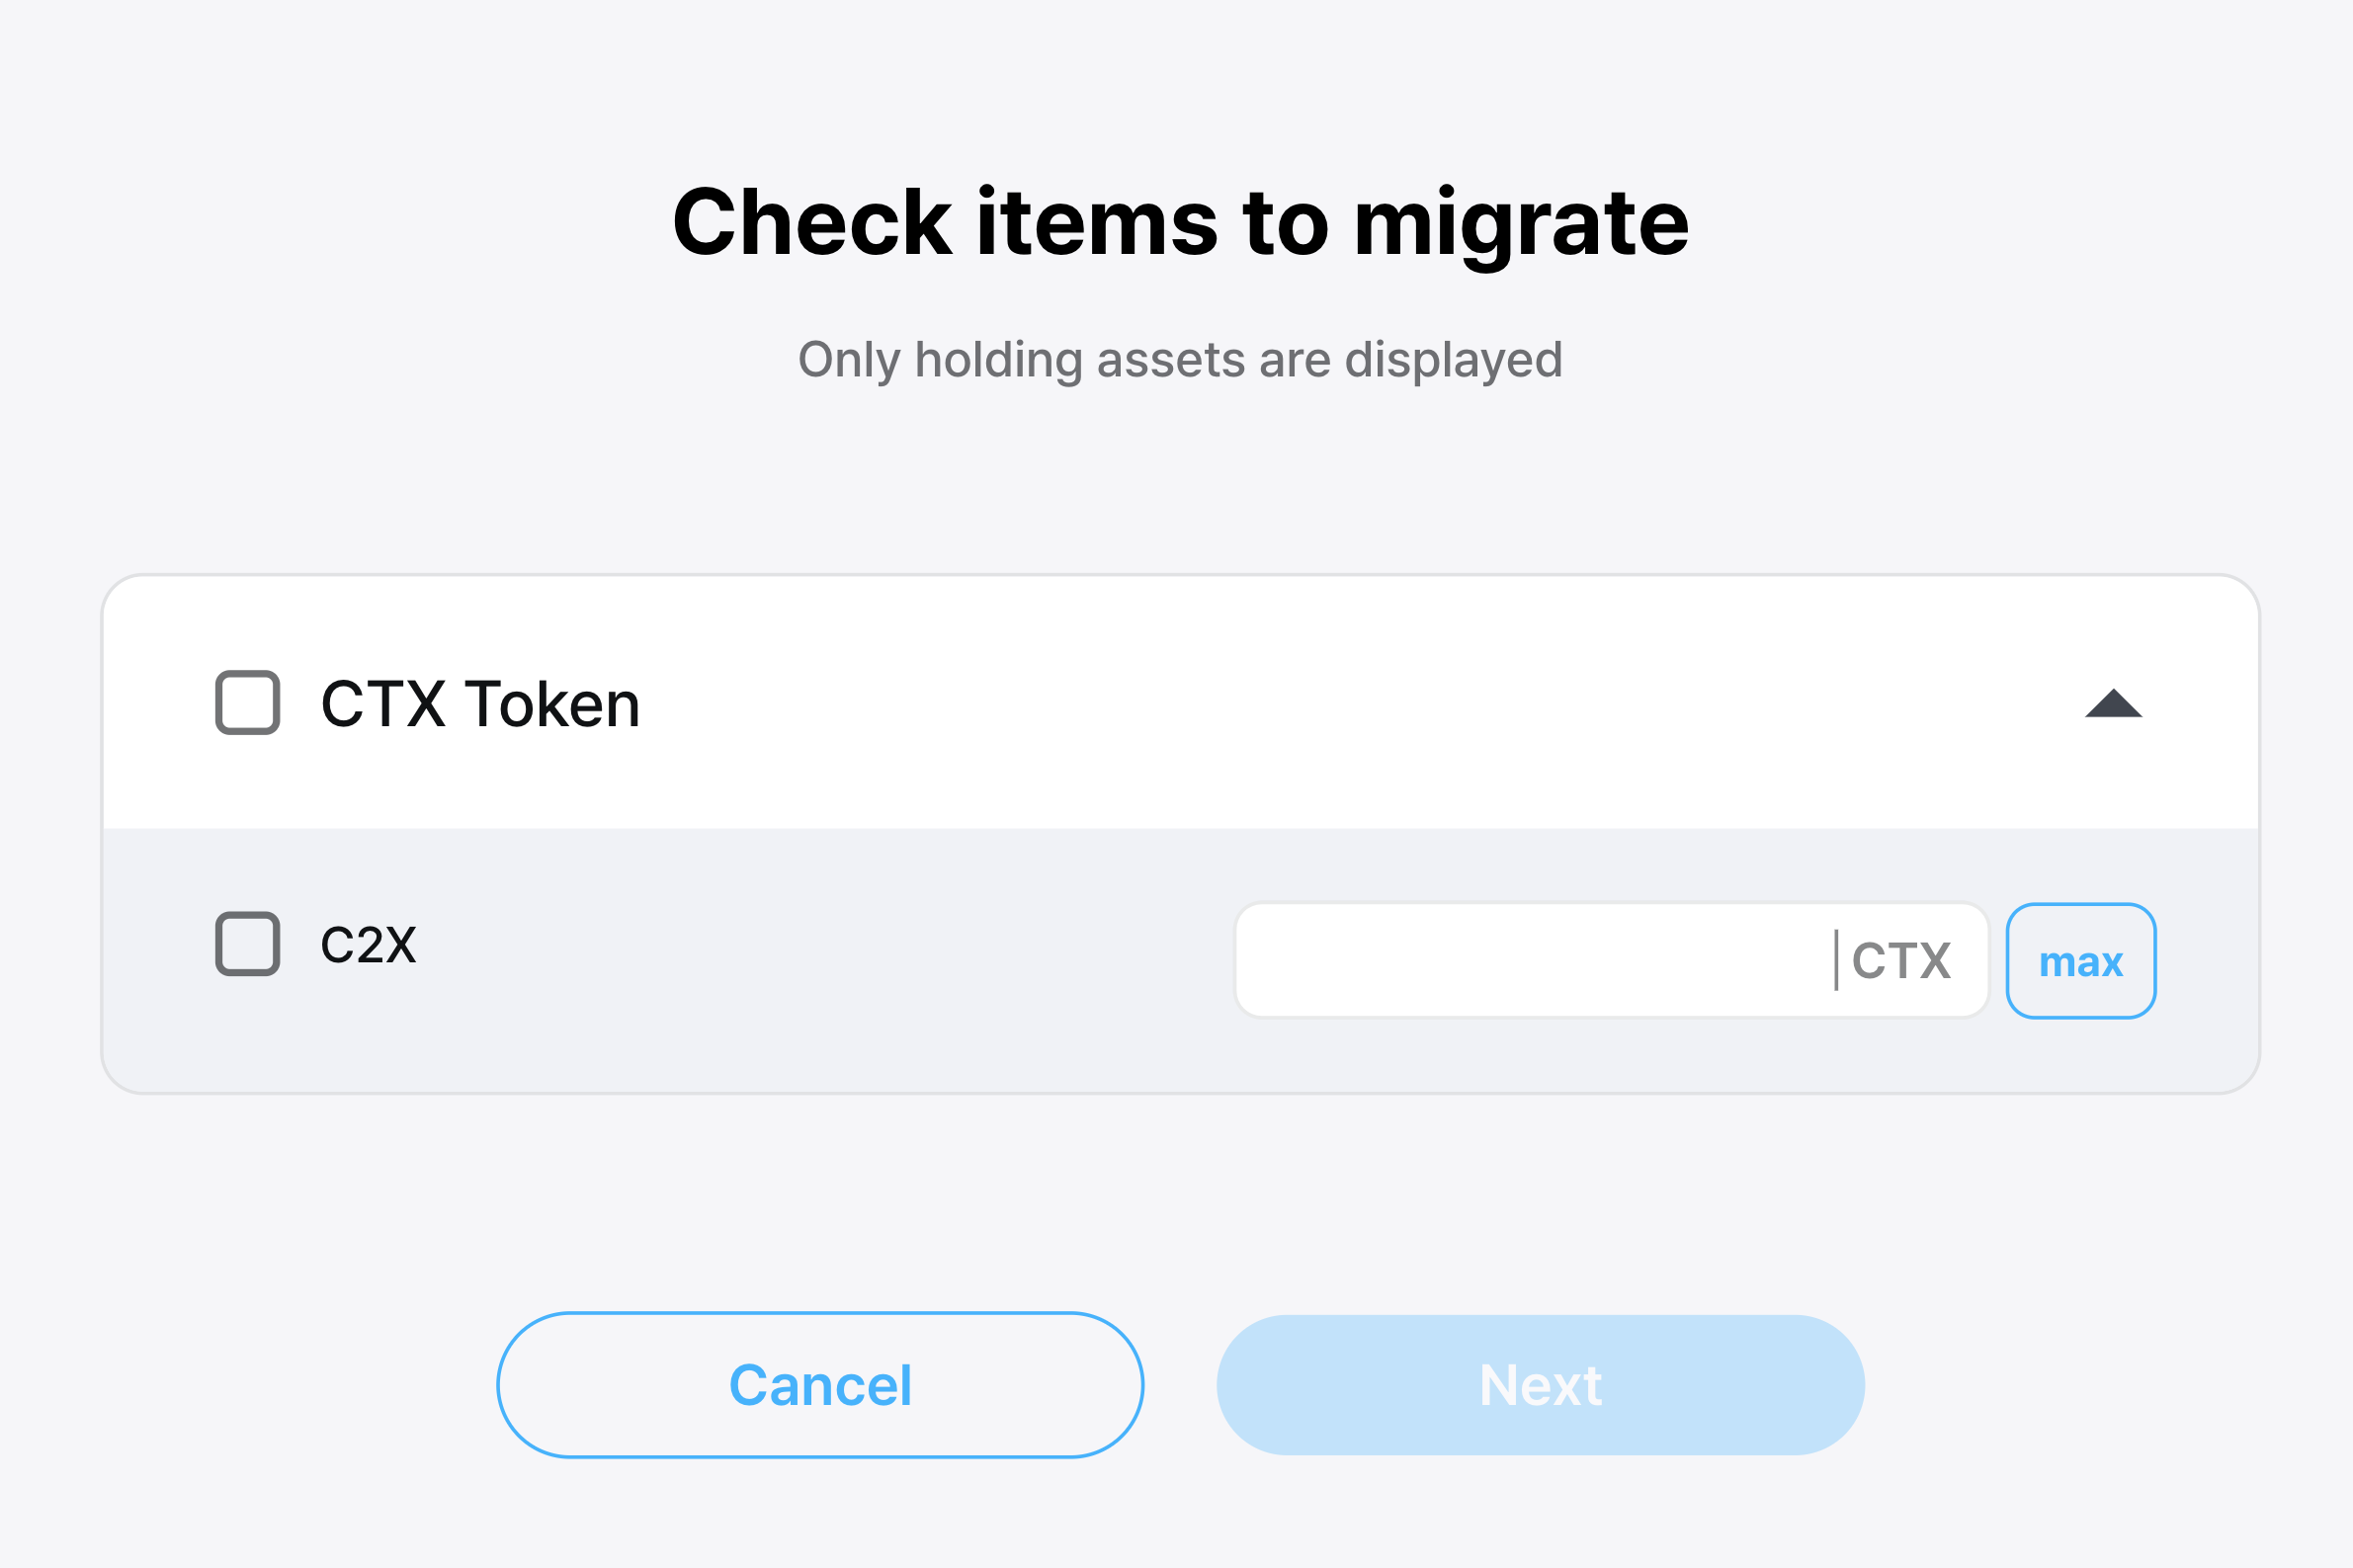This screenshot has width=2353, height=1568.
Task: Click the word "holding" in the subtitle
Action: click(x=998, y=360)
